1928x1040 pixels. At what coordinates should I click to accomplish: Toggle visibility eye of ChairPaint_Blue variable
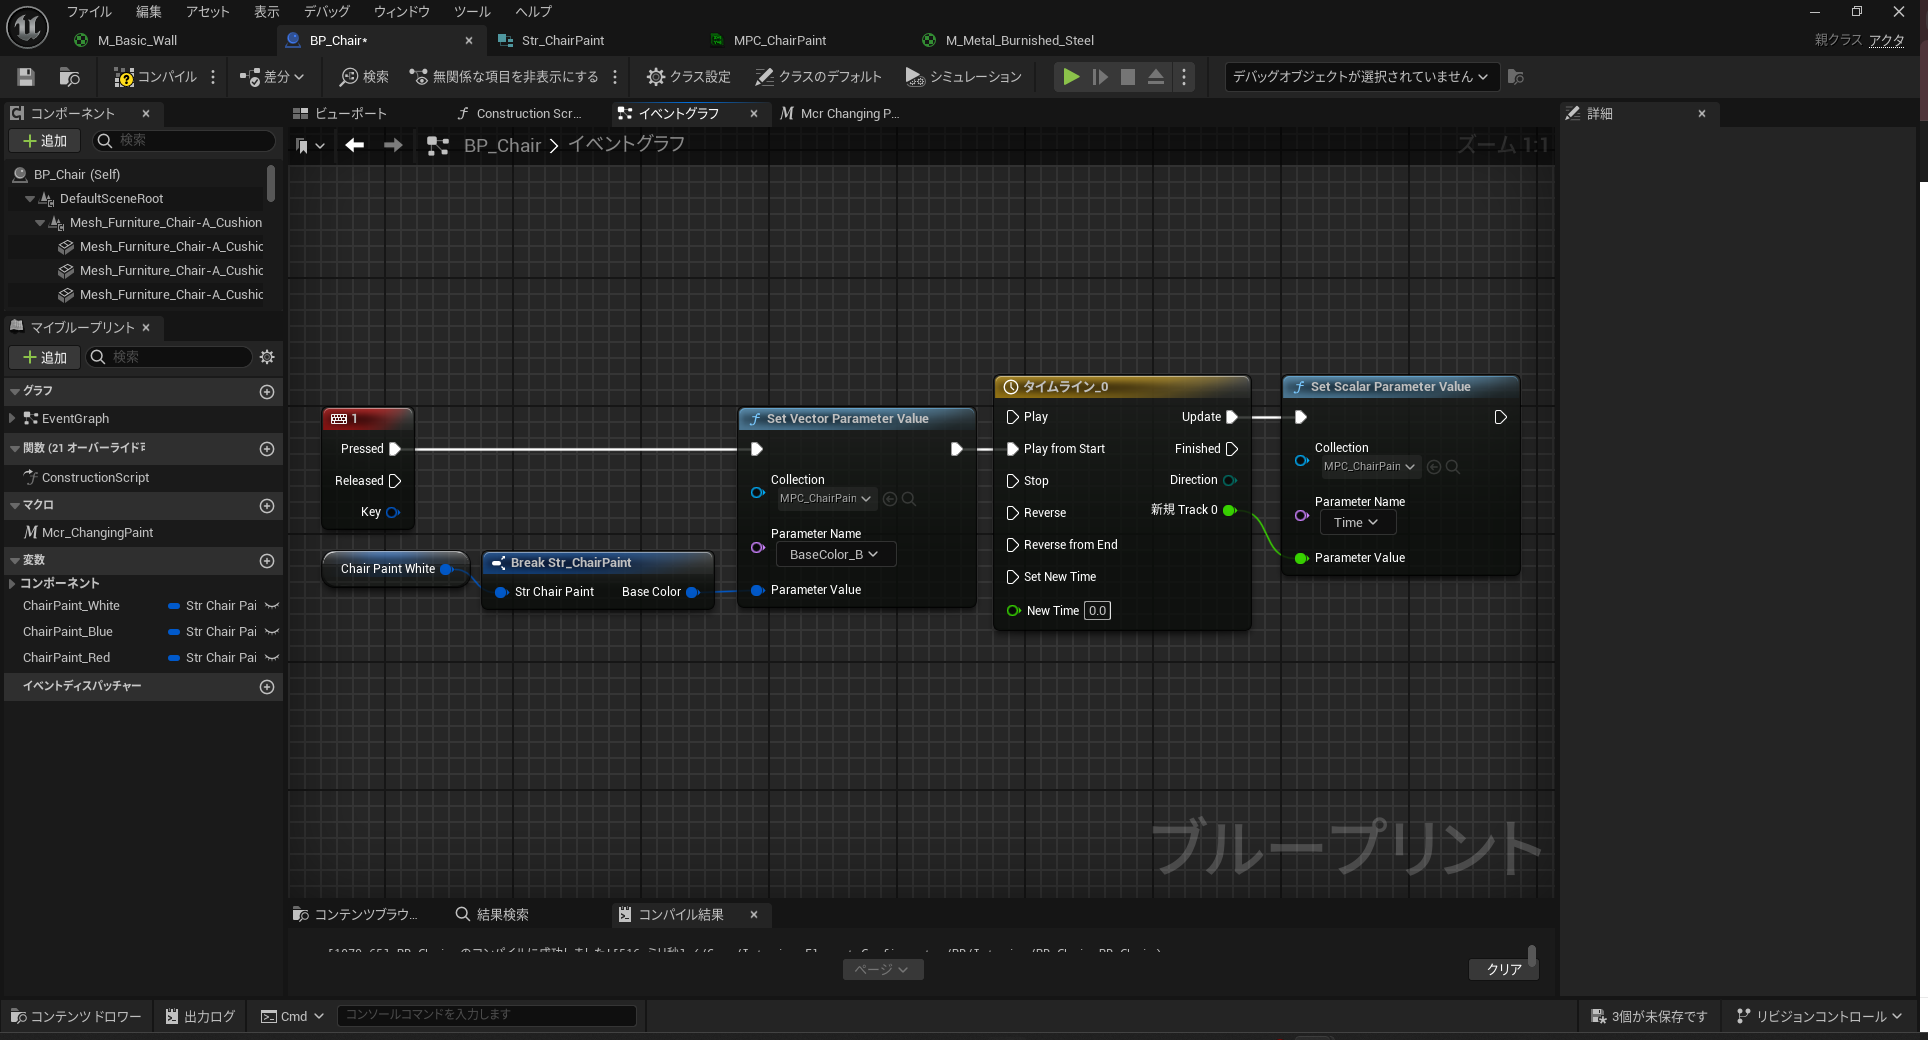pyautogui.click(x=272, y=632)
